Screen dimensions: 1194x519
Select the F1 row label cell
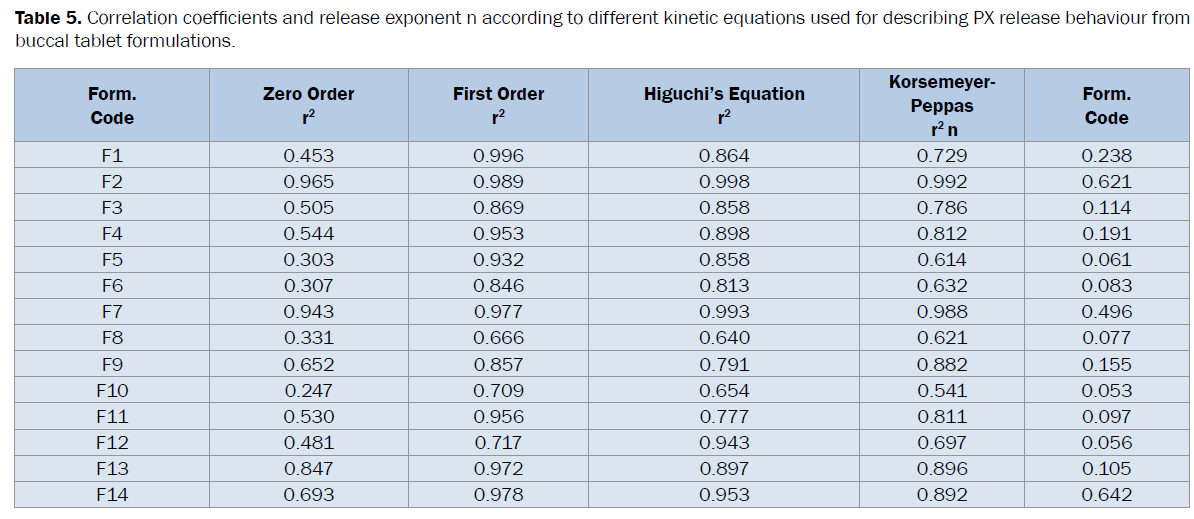111,155
